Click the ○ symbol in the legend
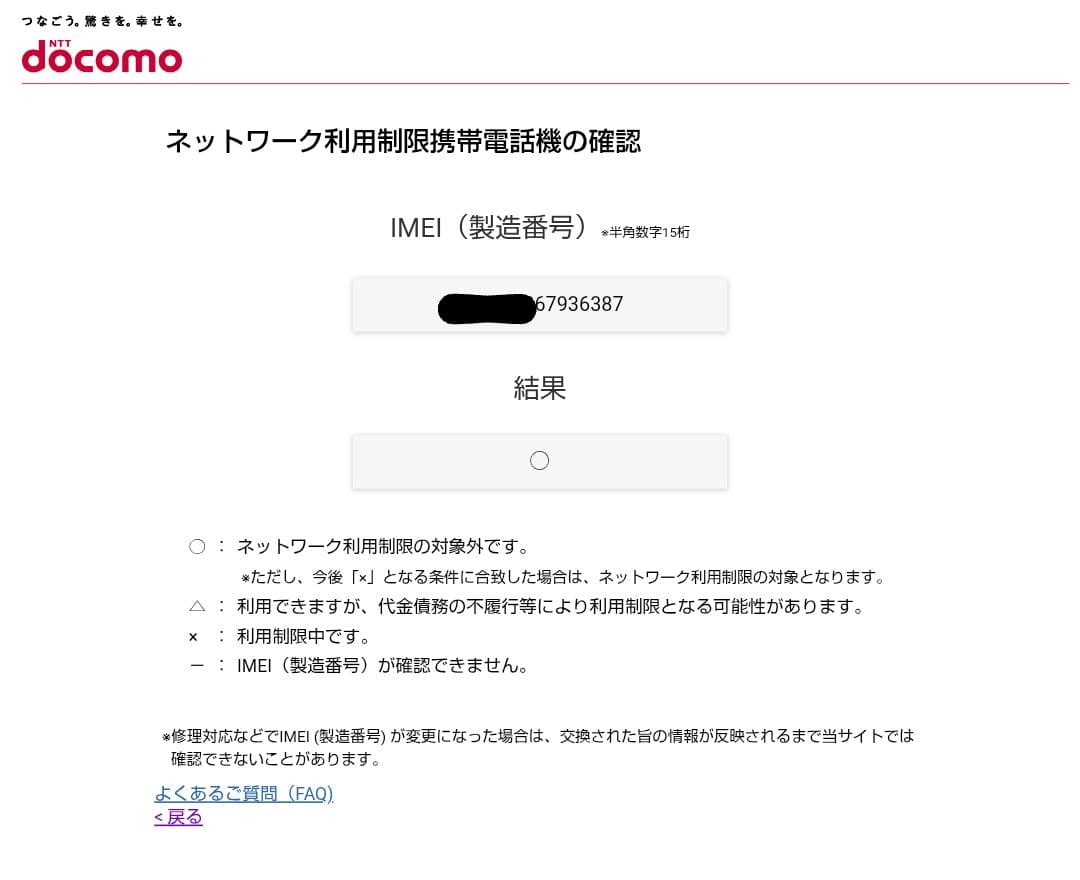Image resolution: width=1080 pixels, height=880 pixels. coord(197,547)
